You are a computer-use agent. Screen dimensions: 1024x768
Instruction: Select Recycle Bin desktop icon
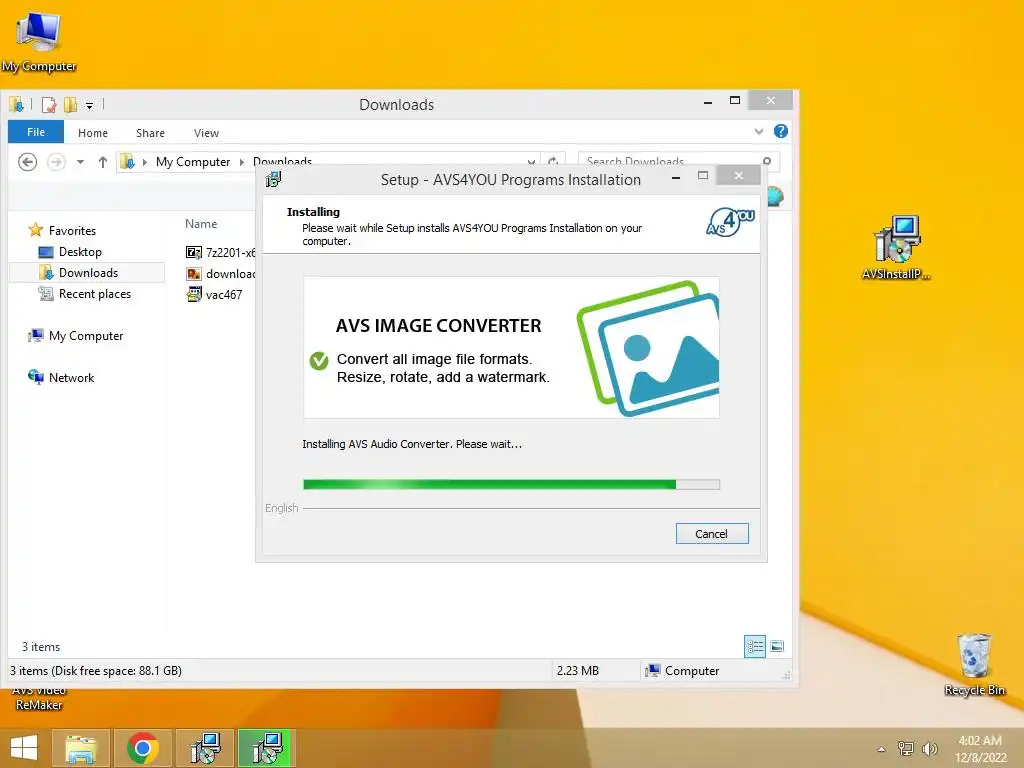point(974,664)
